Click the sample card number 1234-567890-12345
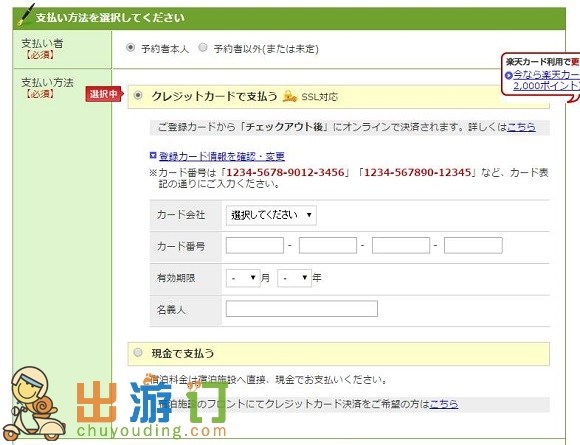The height and width of the screenshot is (445, 580). [x=418, y=172]
